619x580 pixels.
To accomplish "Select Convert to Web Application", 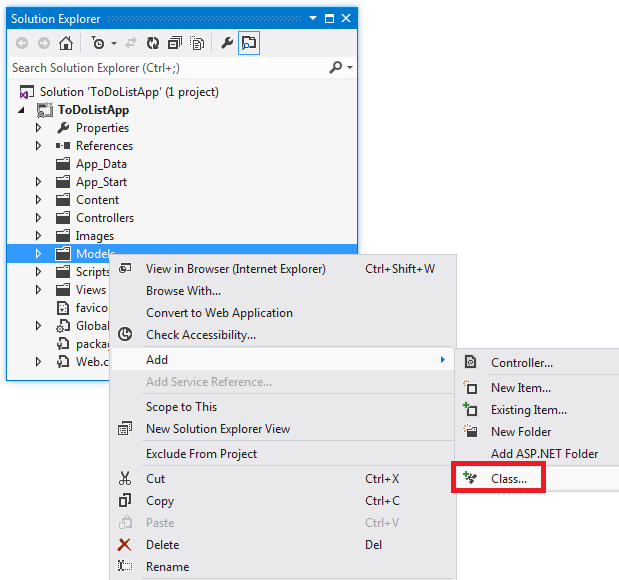I will [283, 313].
